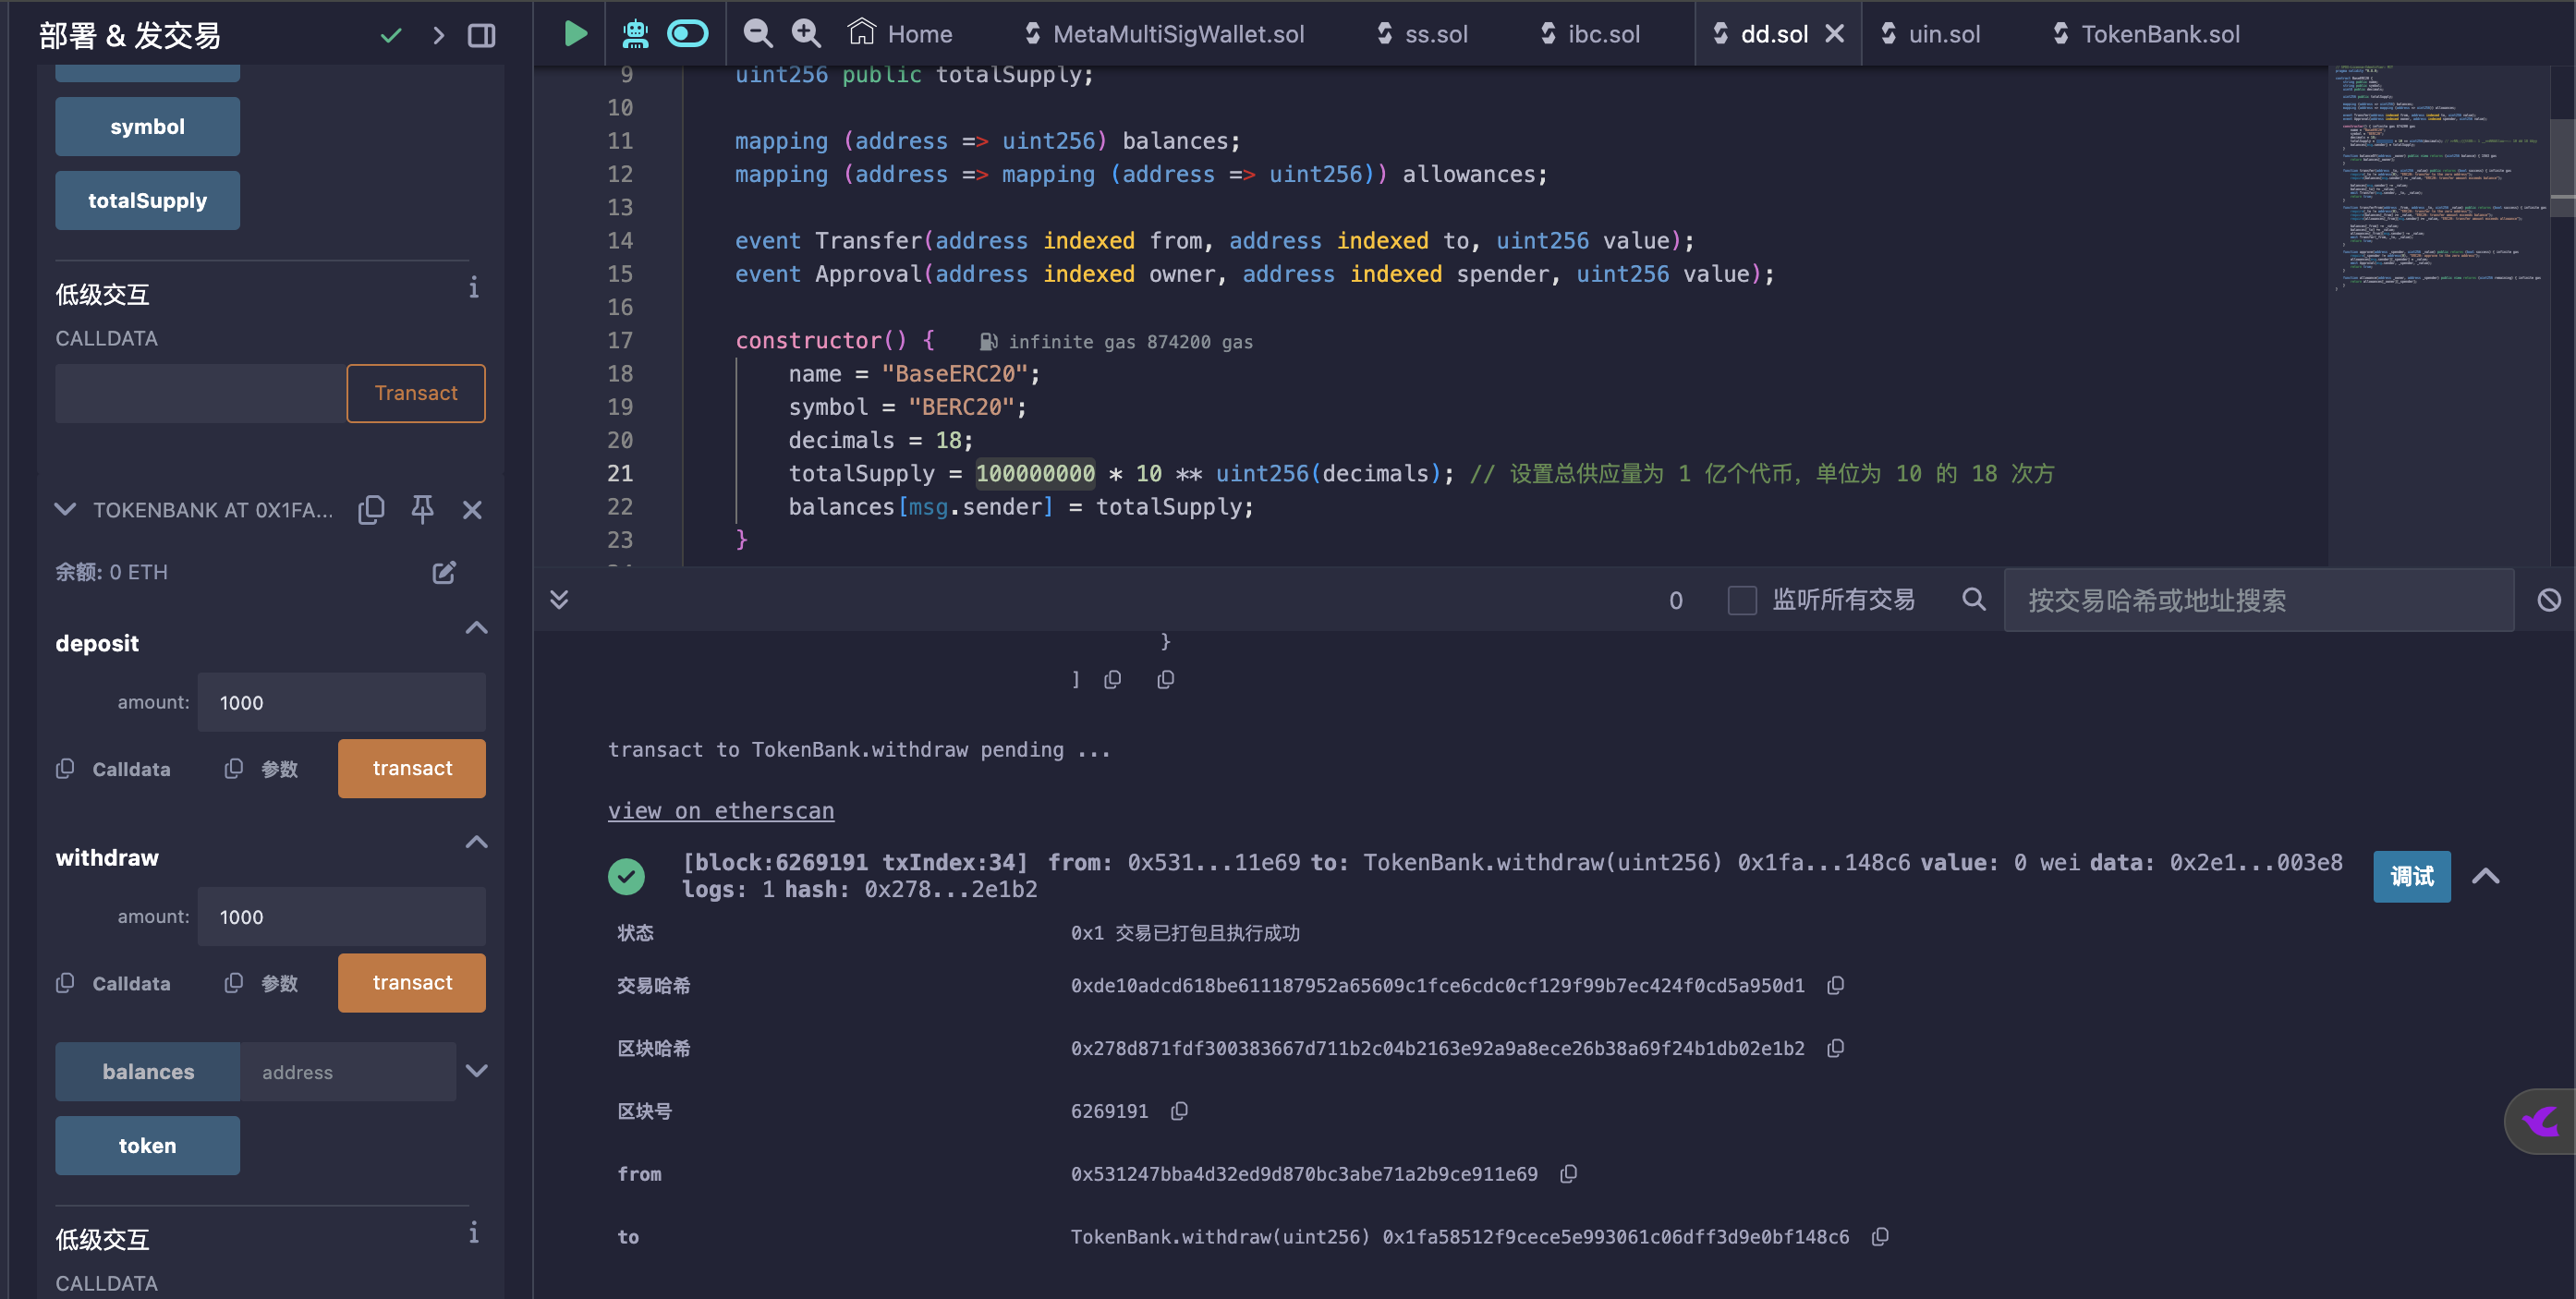2576x1299 pixels.
Task: Copy the transaction hash (交易哈希)
Action: pyautogui.click(x=1835, y=985)
